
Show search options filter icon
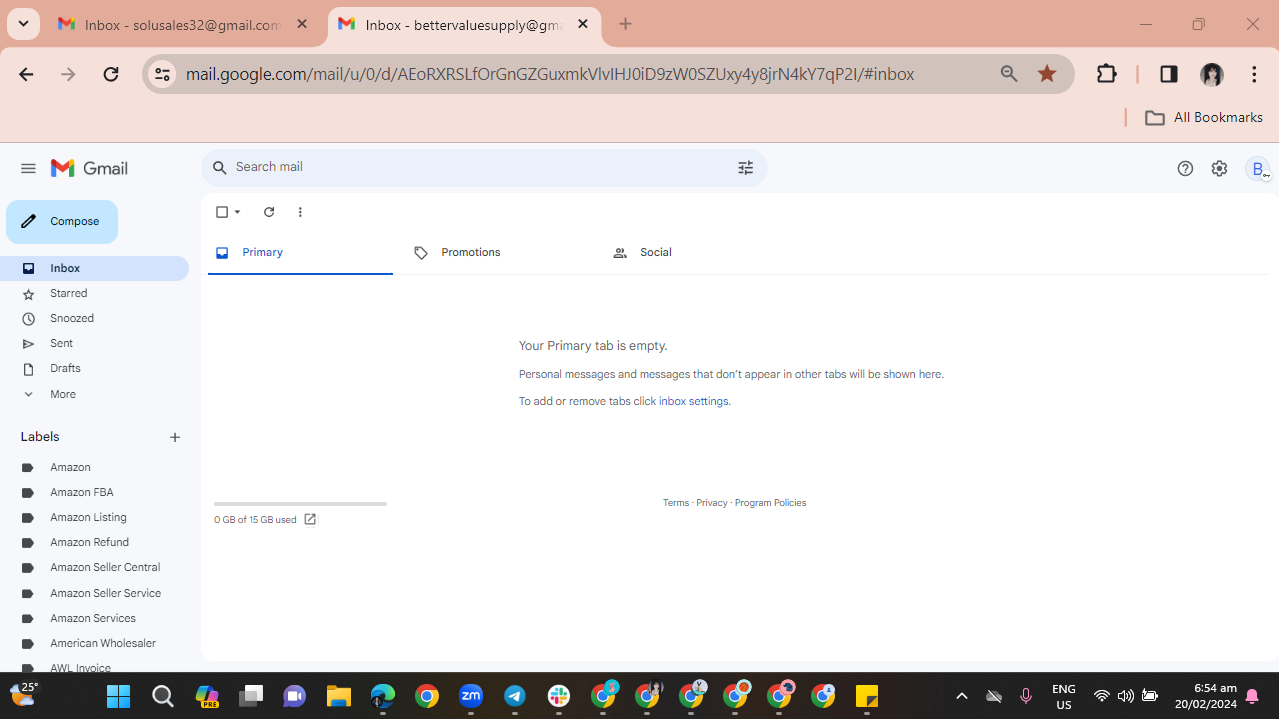pyautogui.click(x=745, y=168)
